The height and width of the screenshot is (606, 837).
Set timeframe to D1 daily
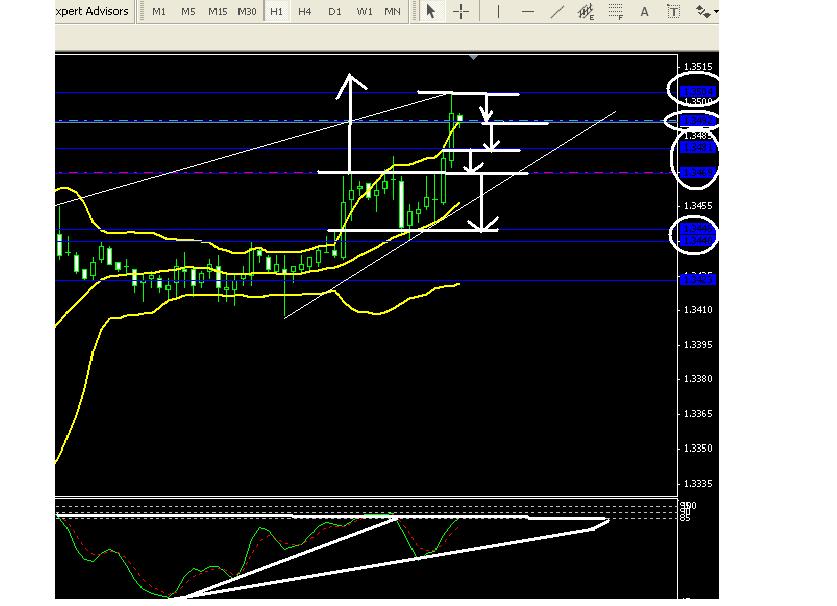pos(335,12)
